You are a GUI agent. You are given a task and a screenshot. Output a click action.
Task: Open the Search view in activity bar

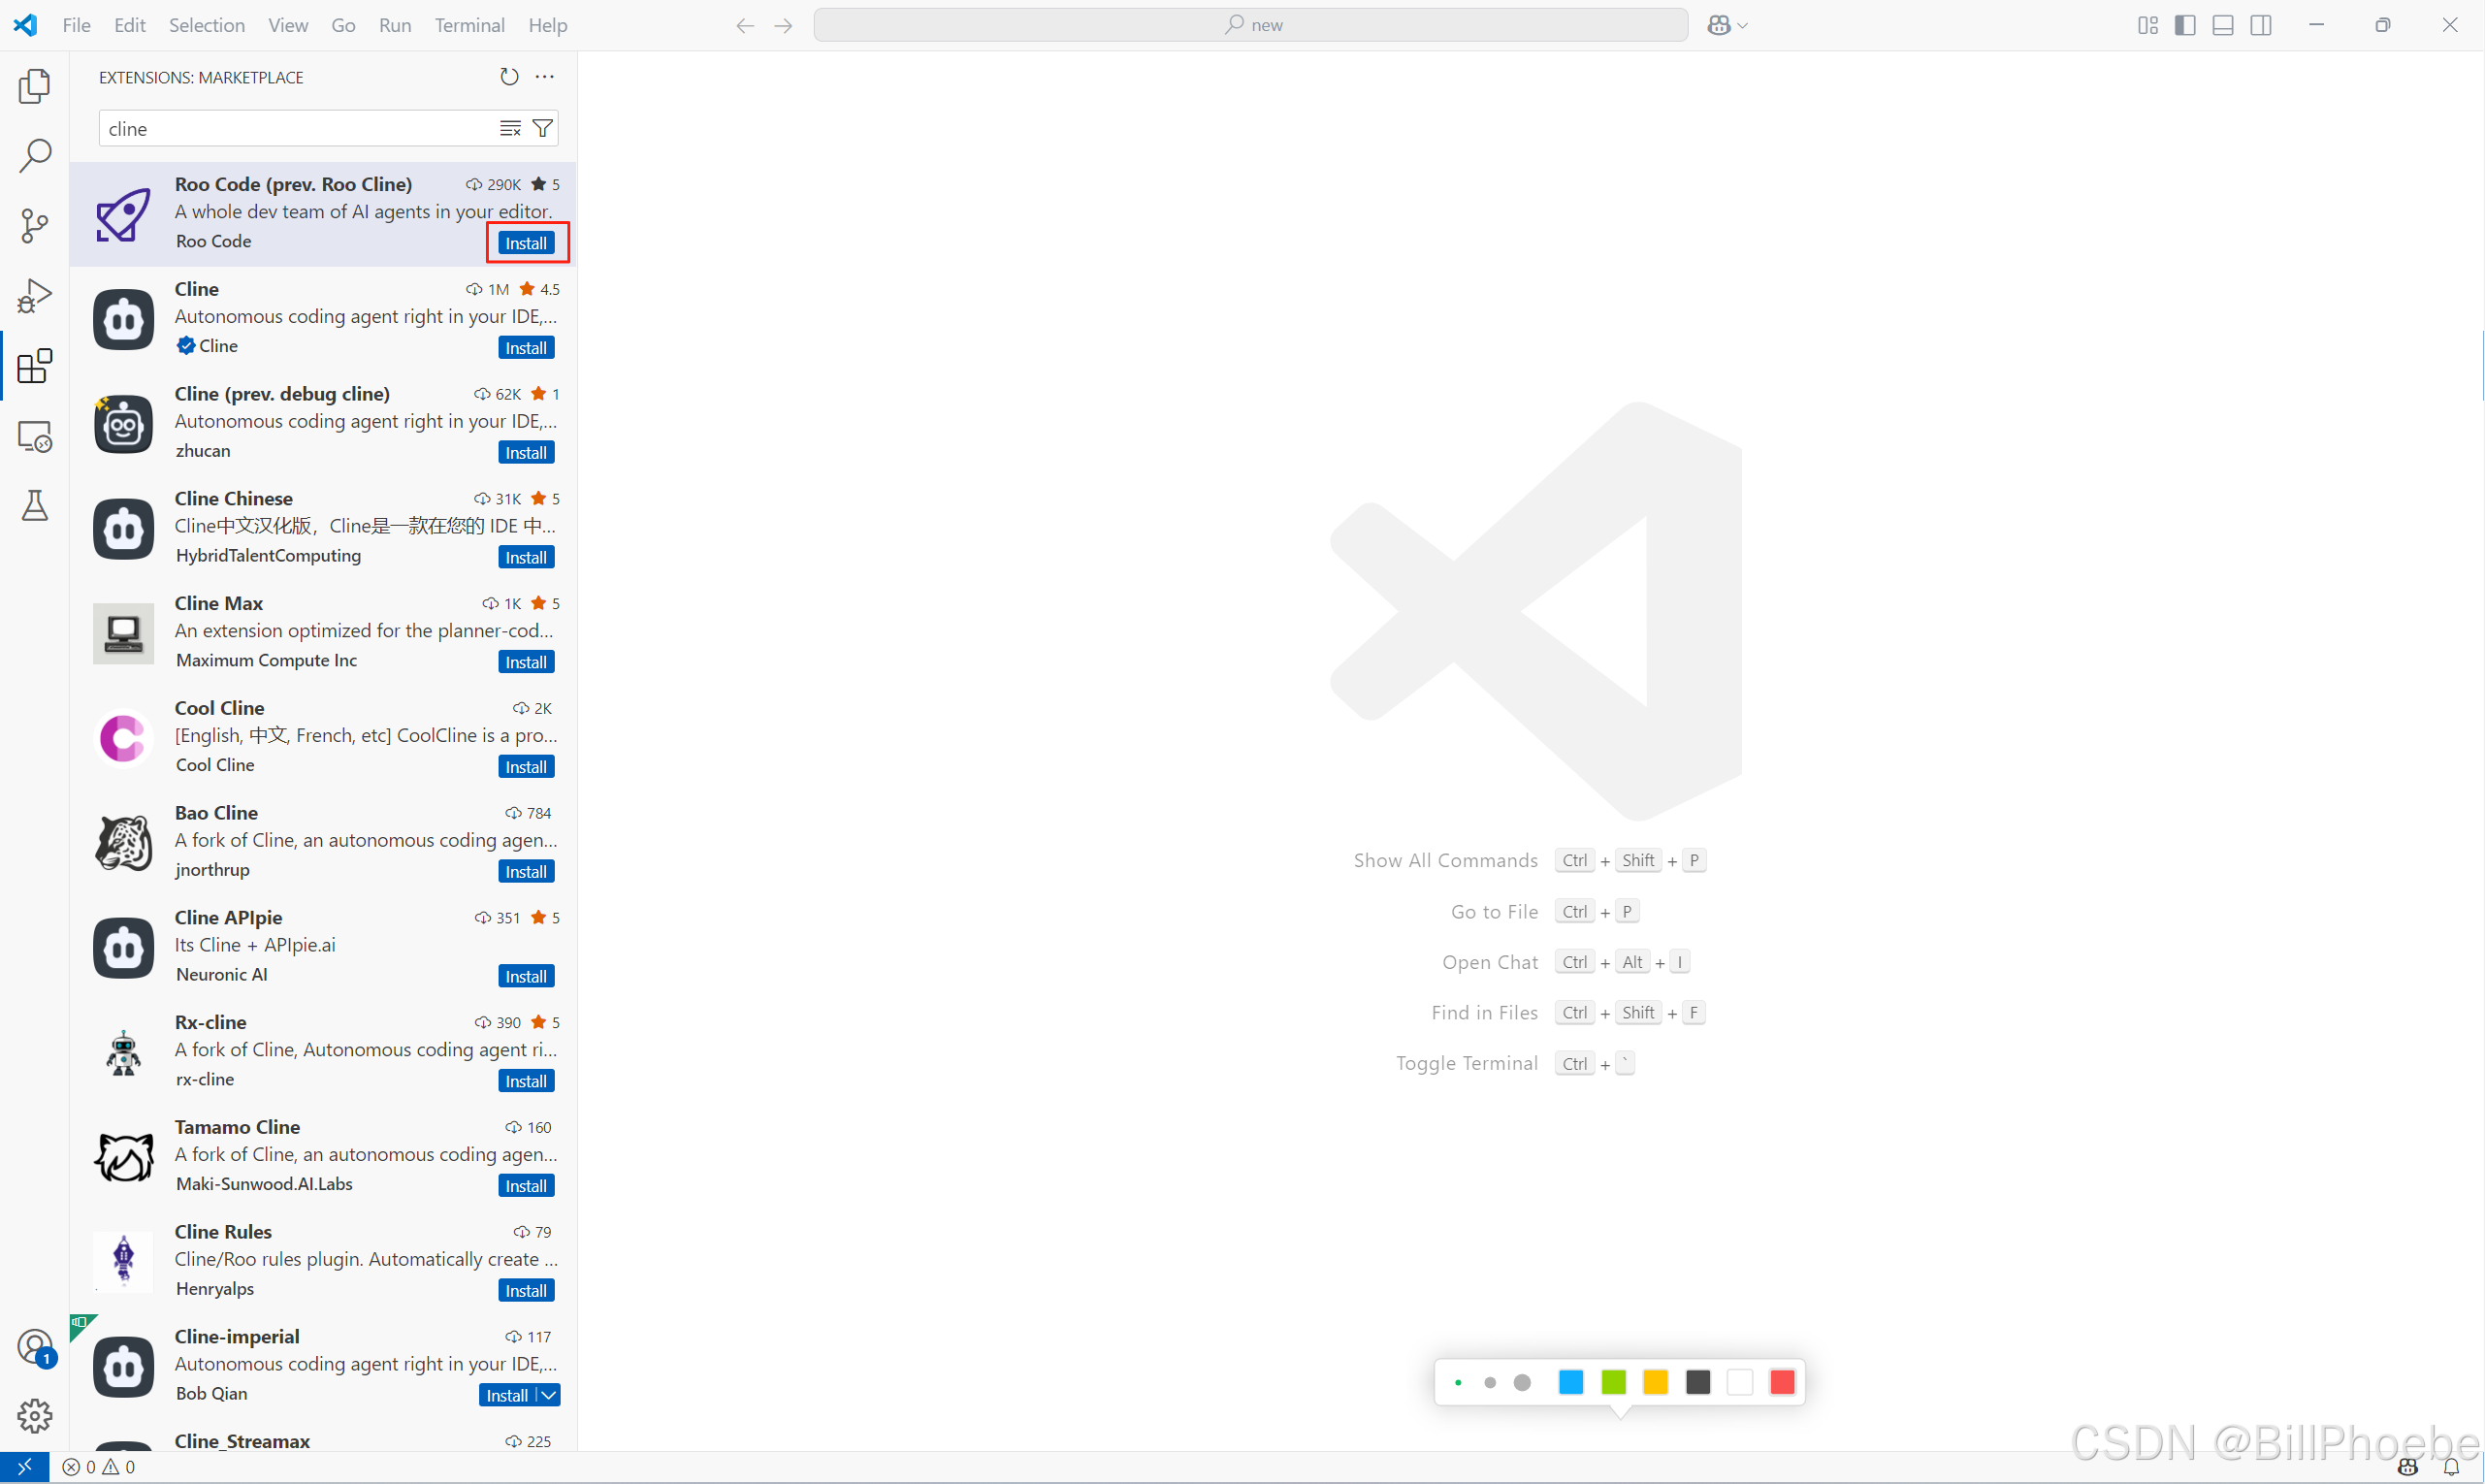(x=34, y=156)
